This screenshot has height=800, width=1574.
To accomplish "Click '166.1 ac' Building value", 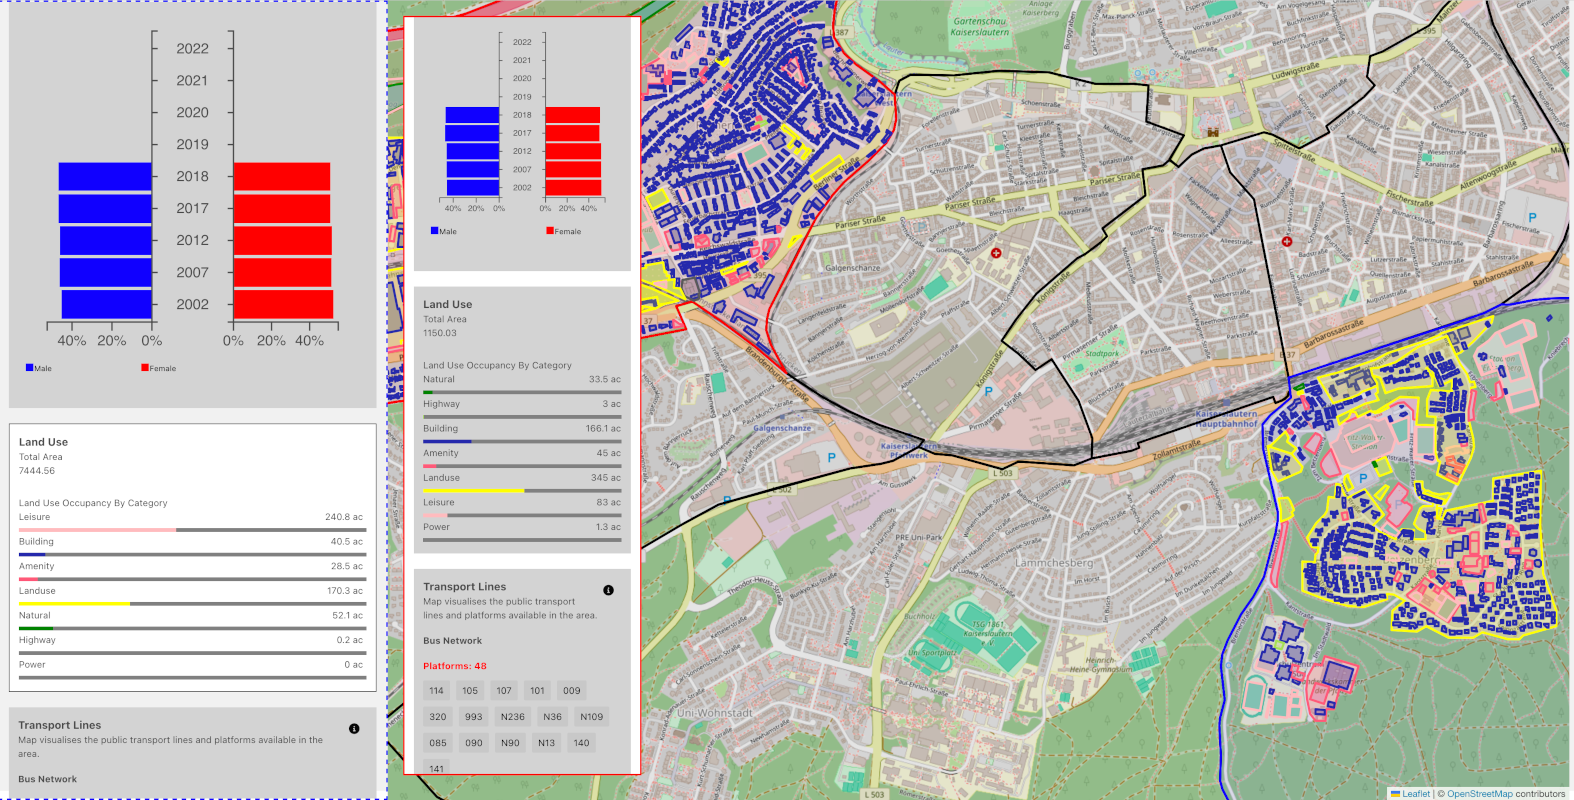I will 603,428.
